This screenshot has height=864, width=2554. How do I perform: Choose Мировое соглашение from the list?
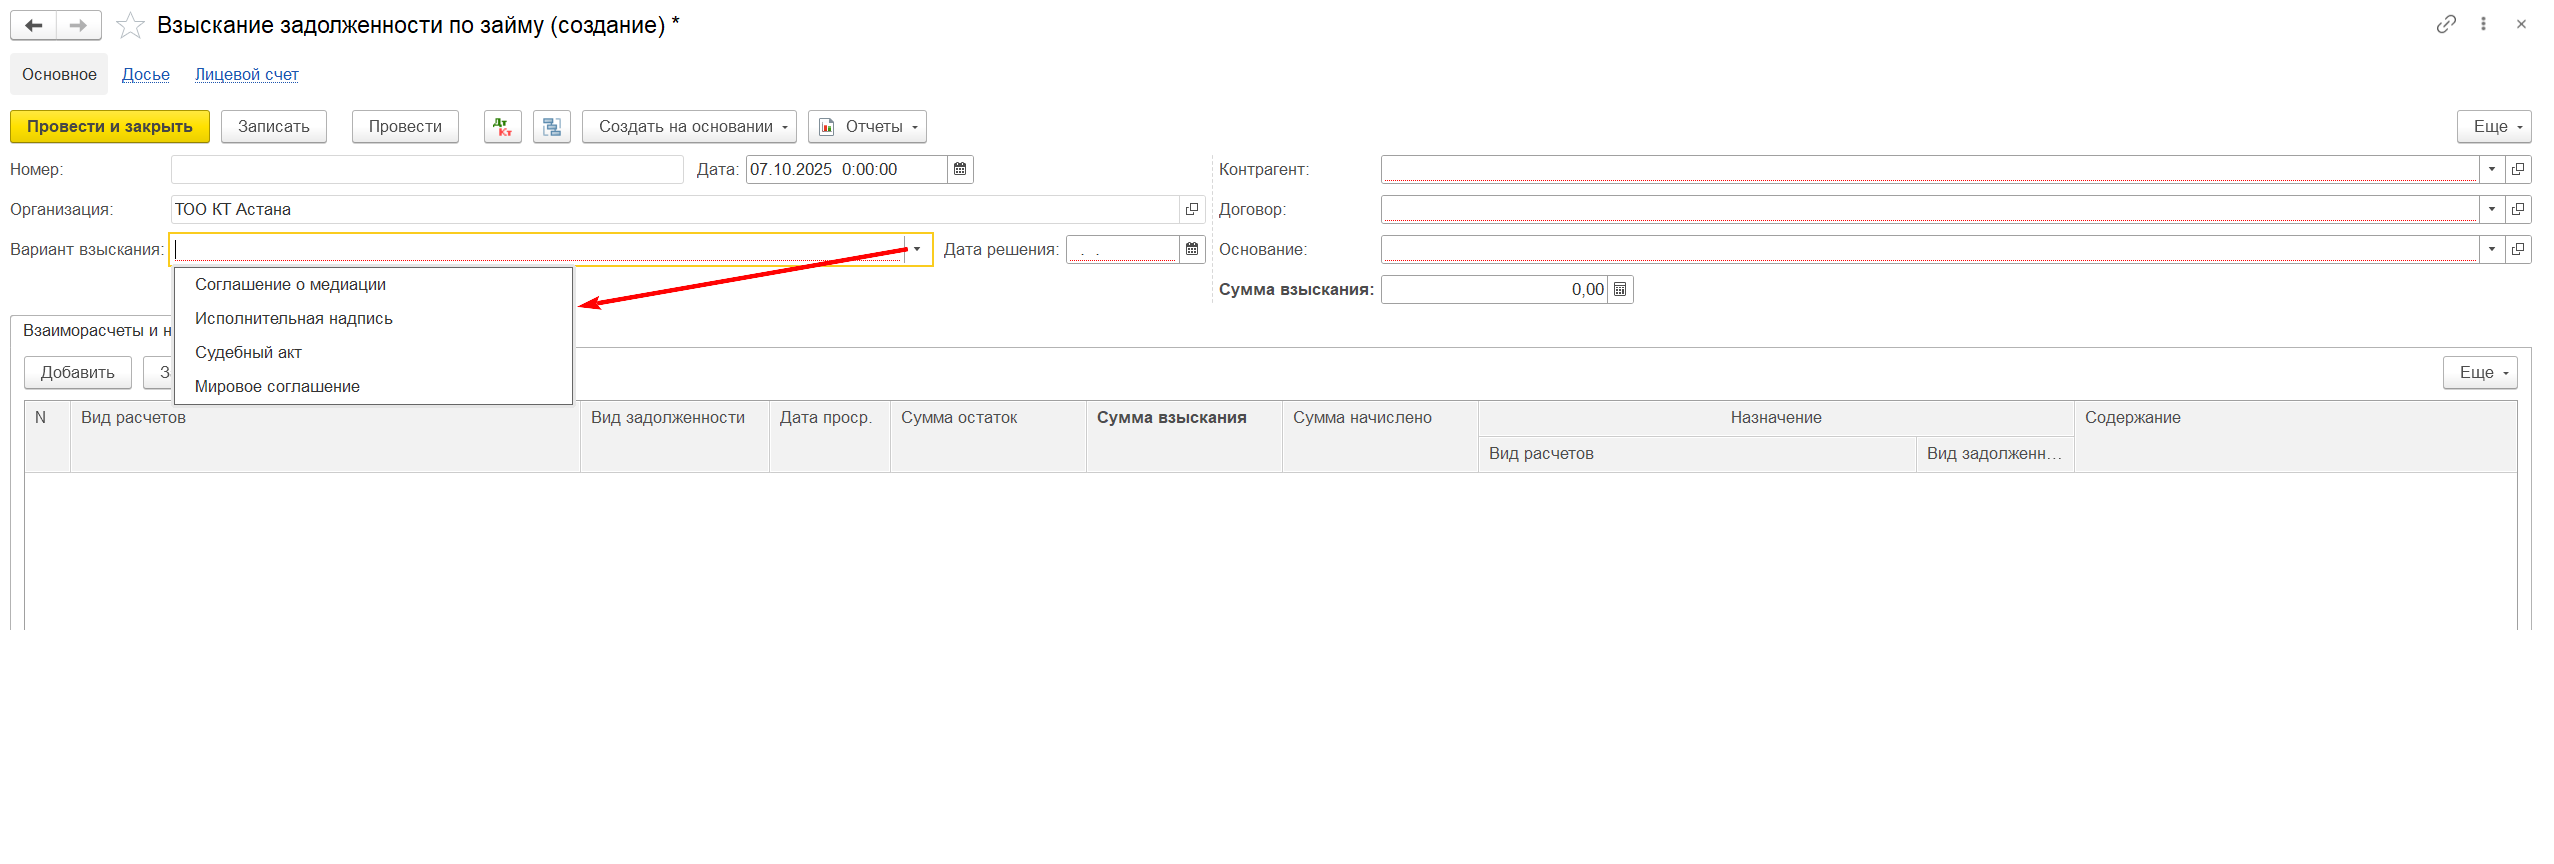373,387
